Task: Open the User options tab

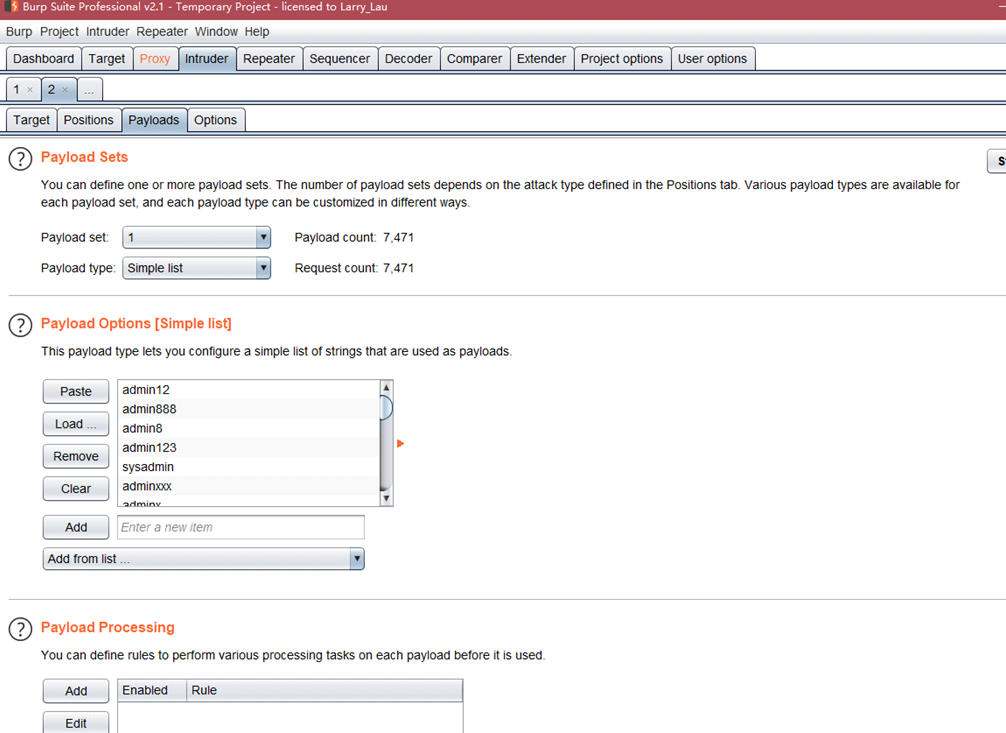Action: [713, 58]
